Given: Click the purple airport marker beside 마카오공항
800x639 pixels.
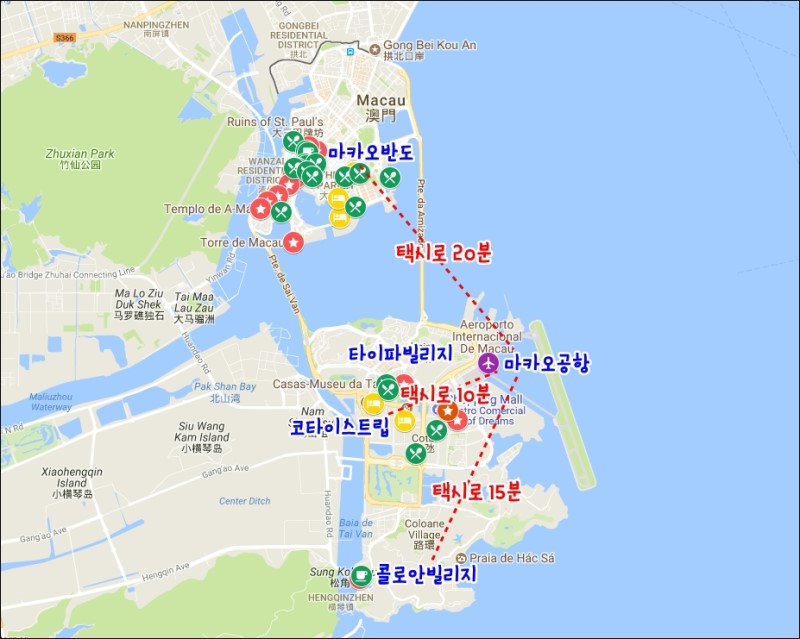Looking at the screenshot, I should (488, 363).
